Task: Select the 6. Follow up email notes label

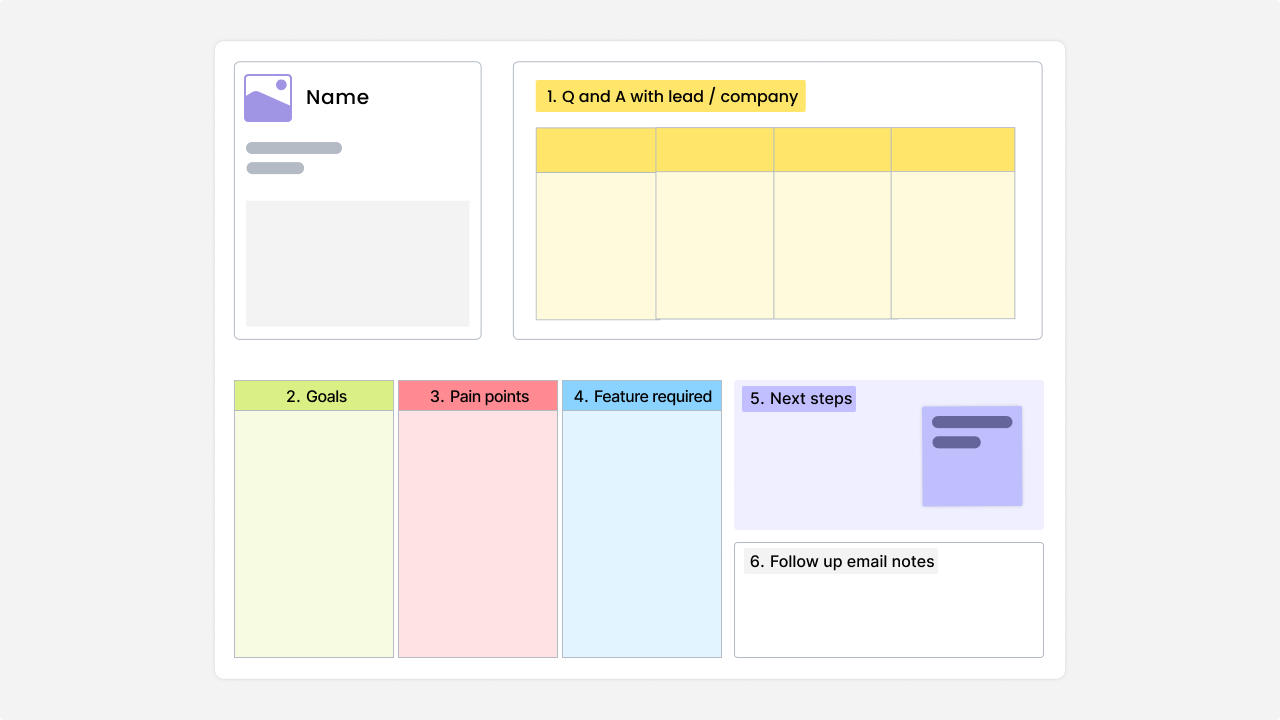Action: (841, 561)
